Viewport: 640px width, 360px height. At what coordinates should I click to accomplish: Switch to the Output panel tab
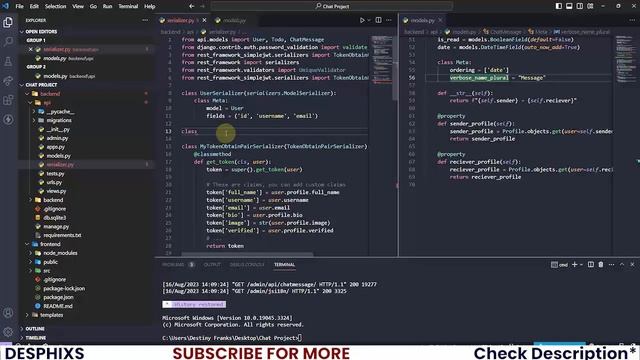pyautogui.click(x=212, y=264)
